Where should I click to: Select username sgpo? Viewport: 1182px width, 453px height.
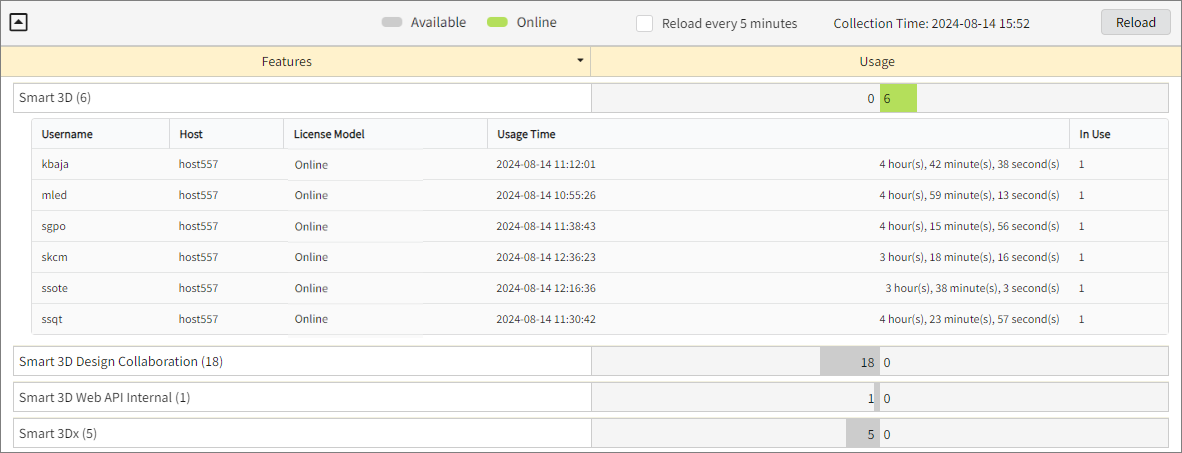tap(55, 226)
